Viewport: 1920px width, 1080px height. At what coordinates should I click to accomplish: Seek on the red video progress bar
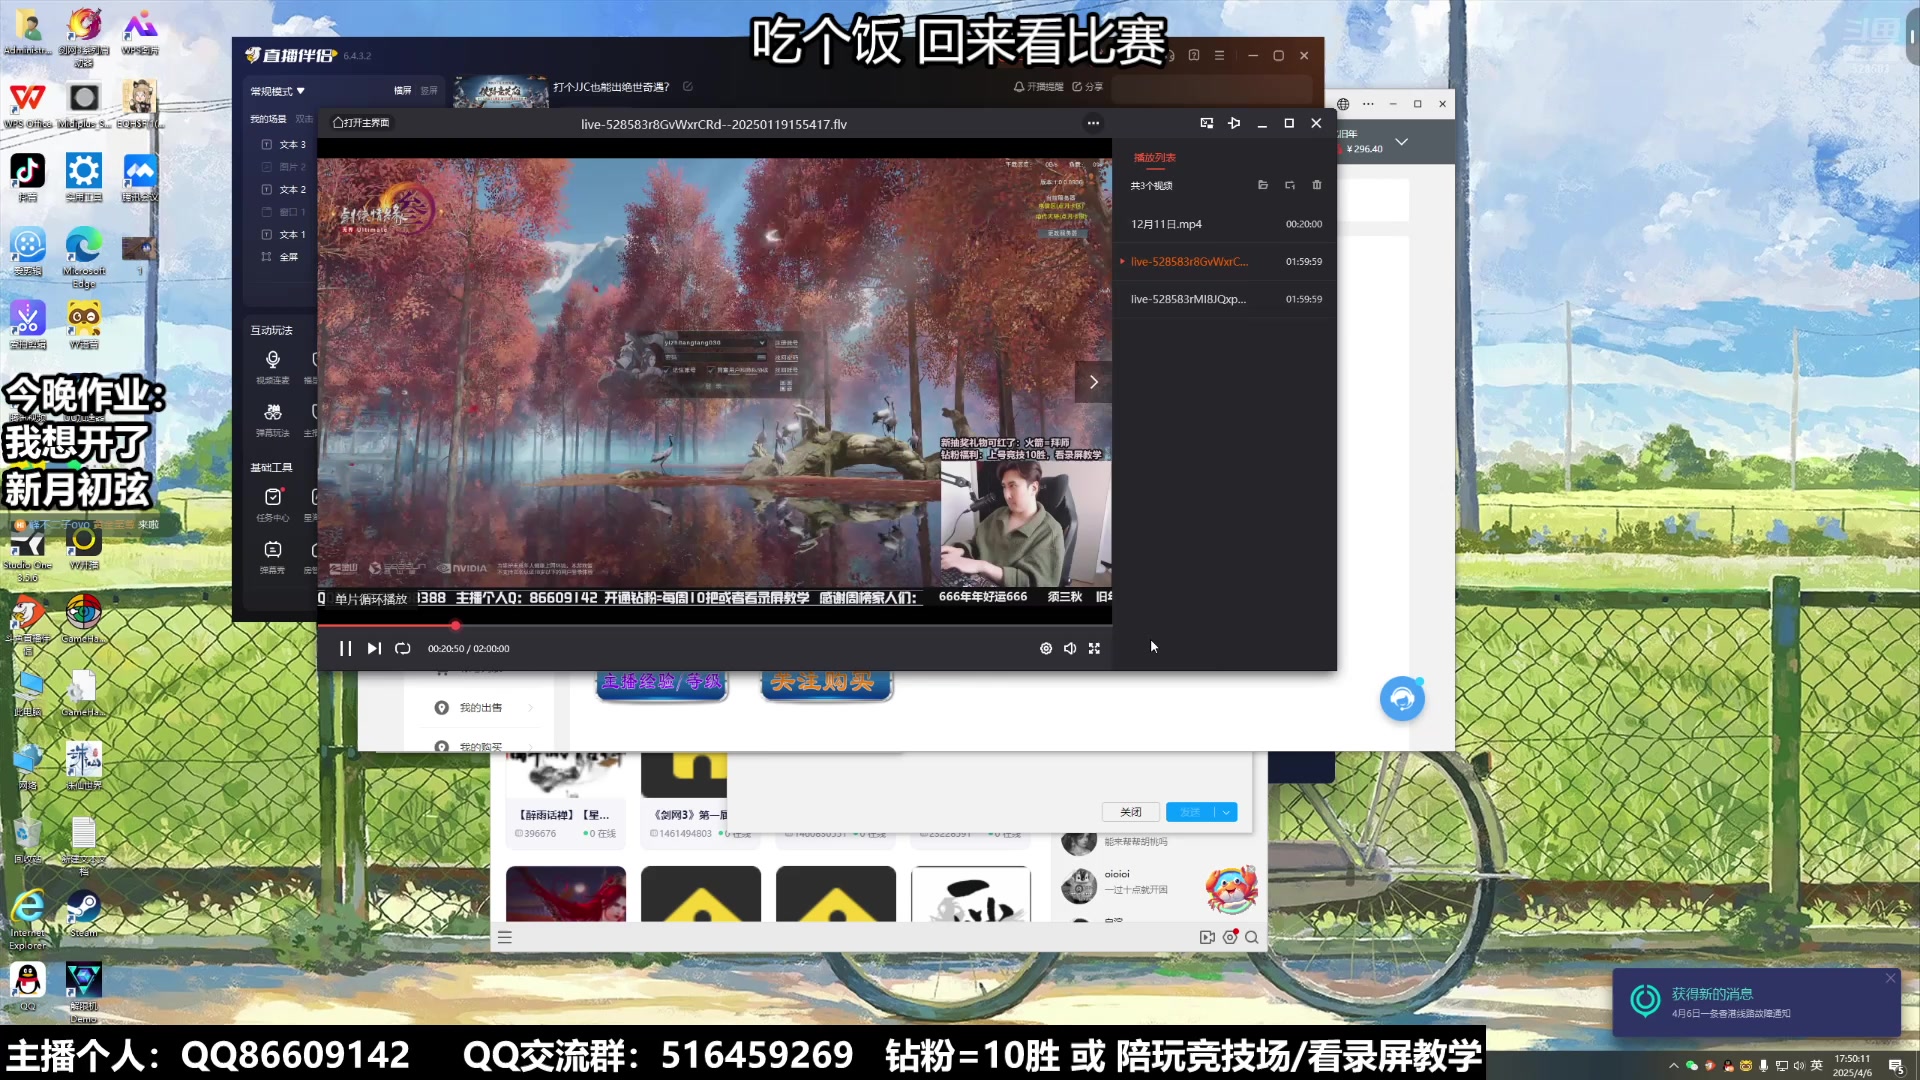(x=714, y=626)
